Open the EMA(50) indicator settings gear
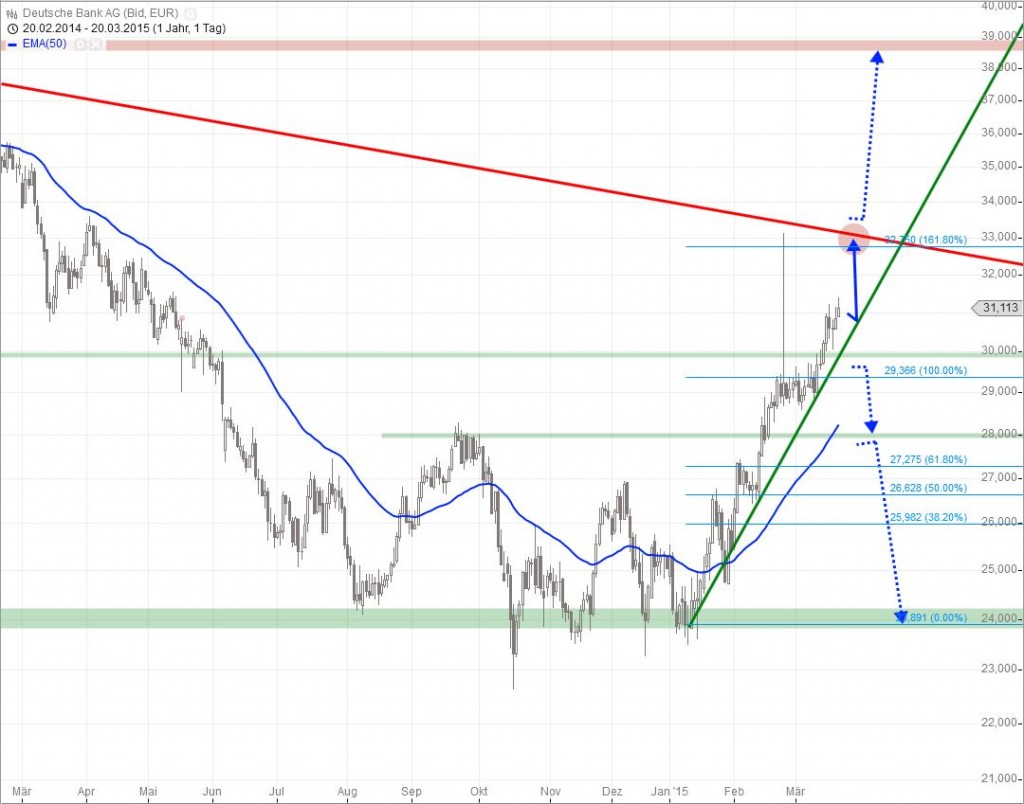Screen dimensions: 1024x804 [79, 46]
